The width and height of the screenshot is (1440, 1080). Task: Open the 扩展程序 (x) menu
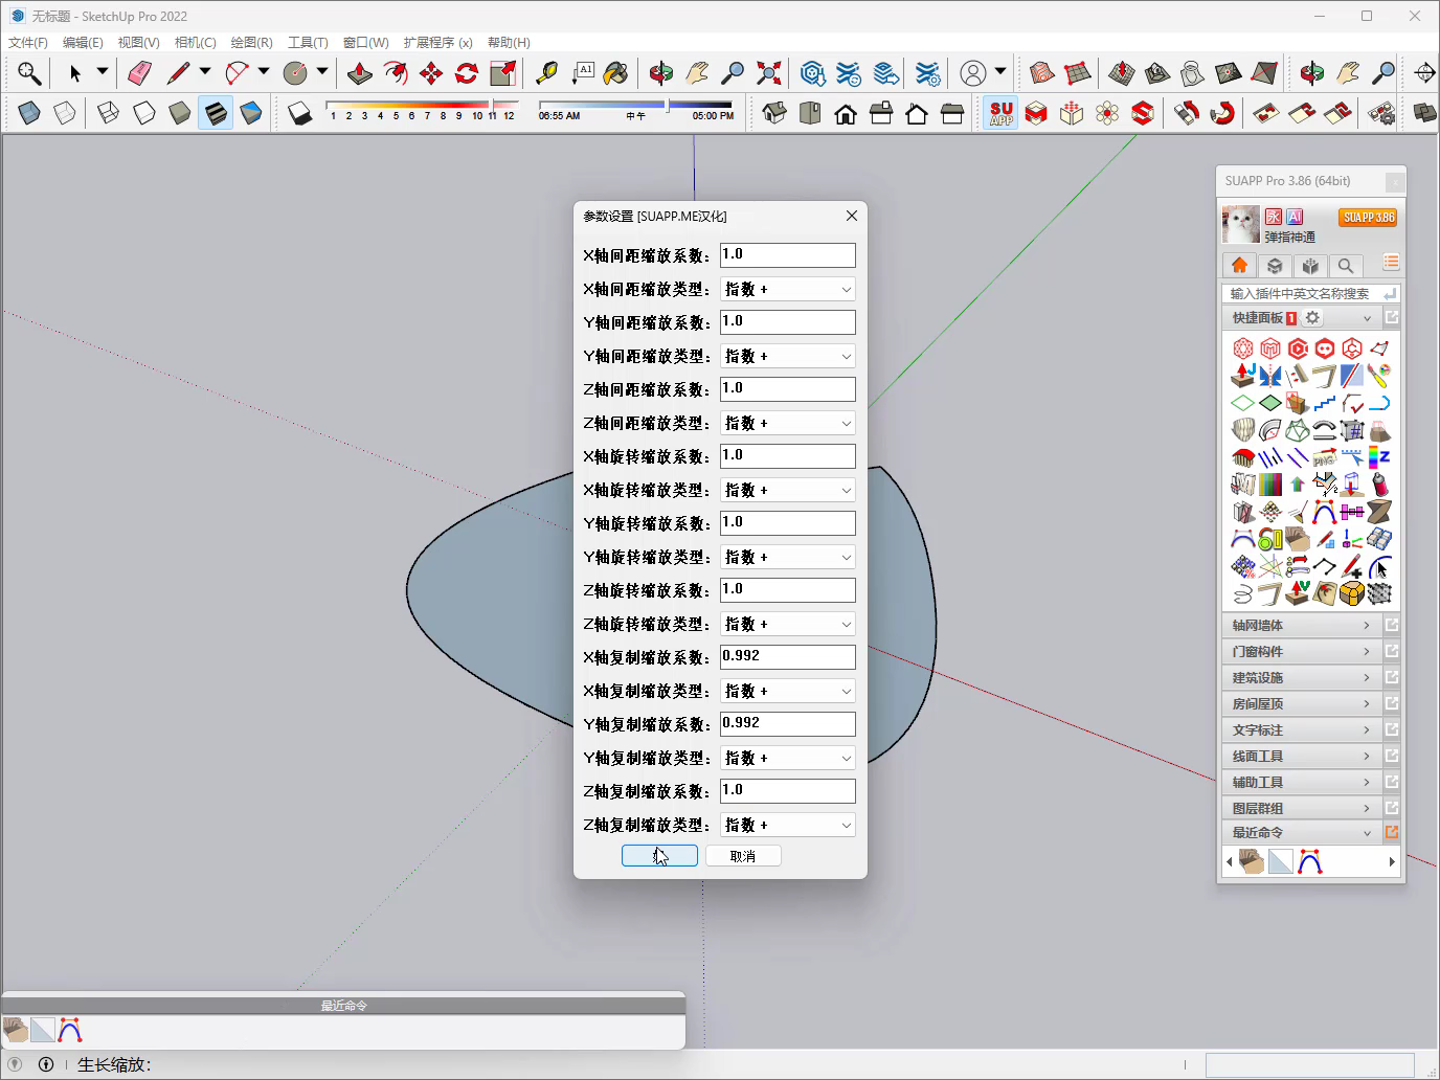(x=438, y=42)
